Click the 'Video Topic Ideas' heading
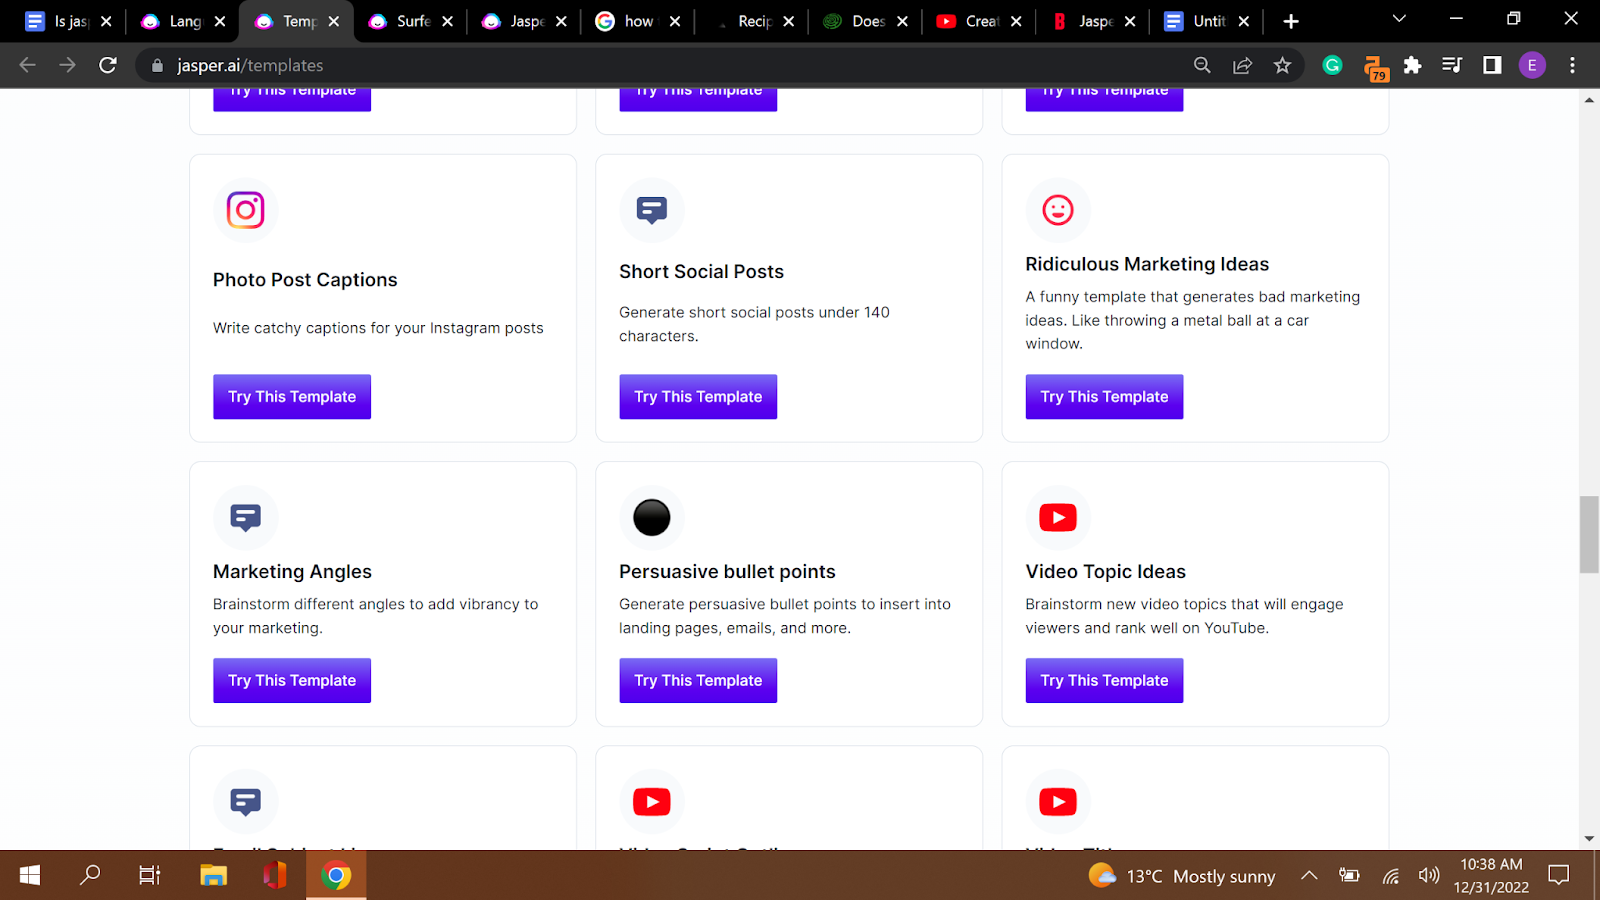 click(1105, 572)
